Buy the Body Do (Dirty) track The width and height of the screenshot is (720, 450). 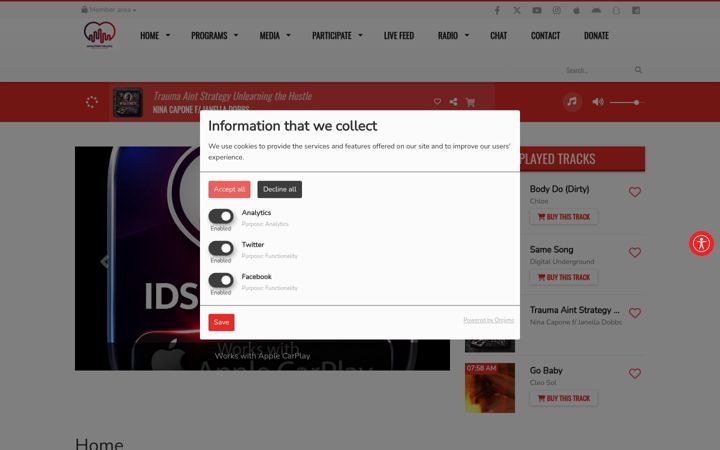coord(563,217)
